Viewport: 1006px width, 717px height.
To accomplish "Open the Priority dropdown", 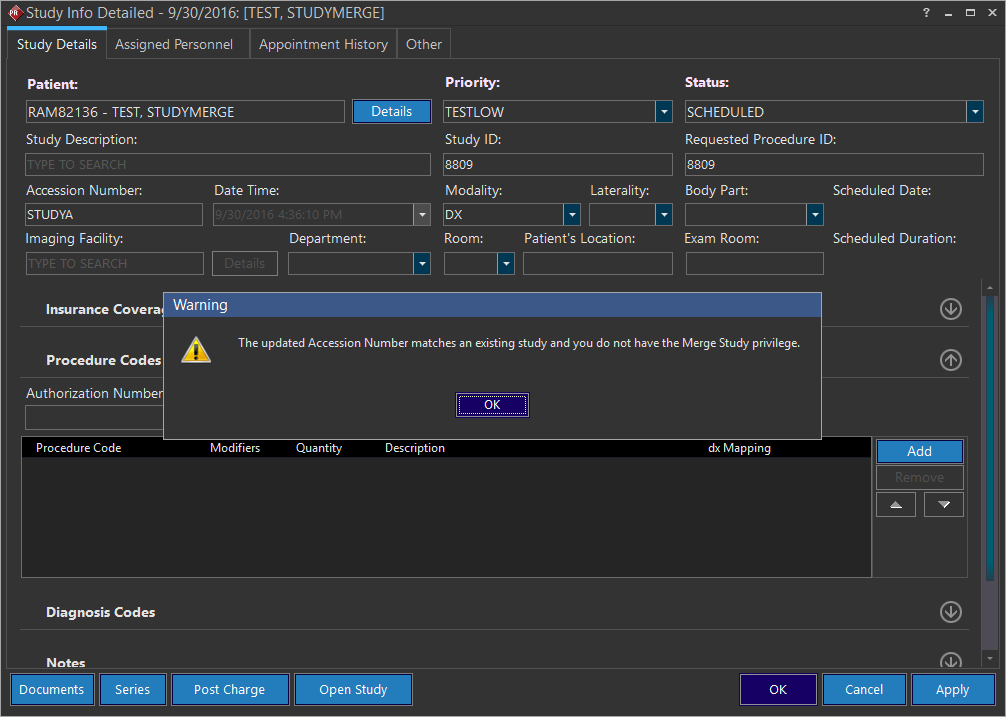I will pyautogui.click(x=663, y=112).
